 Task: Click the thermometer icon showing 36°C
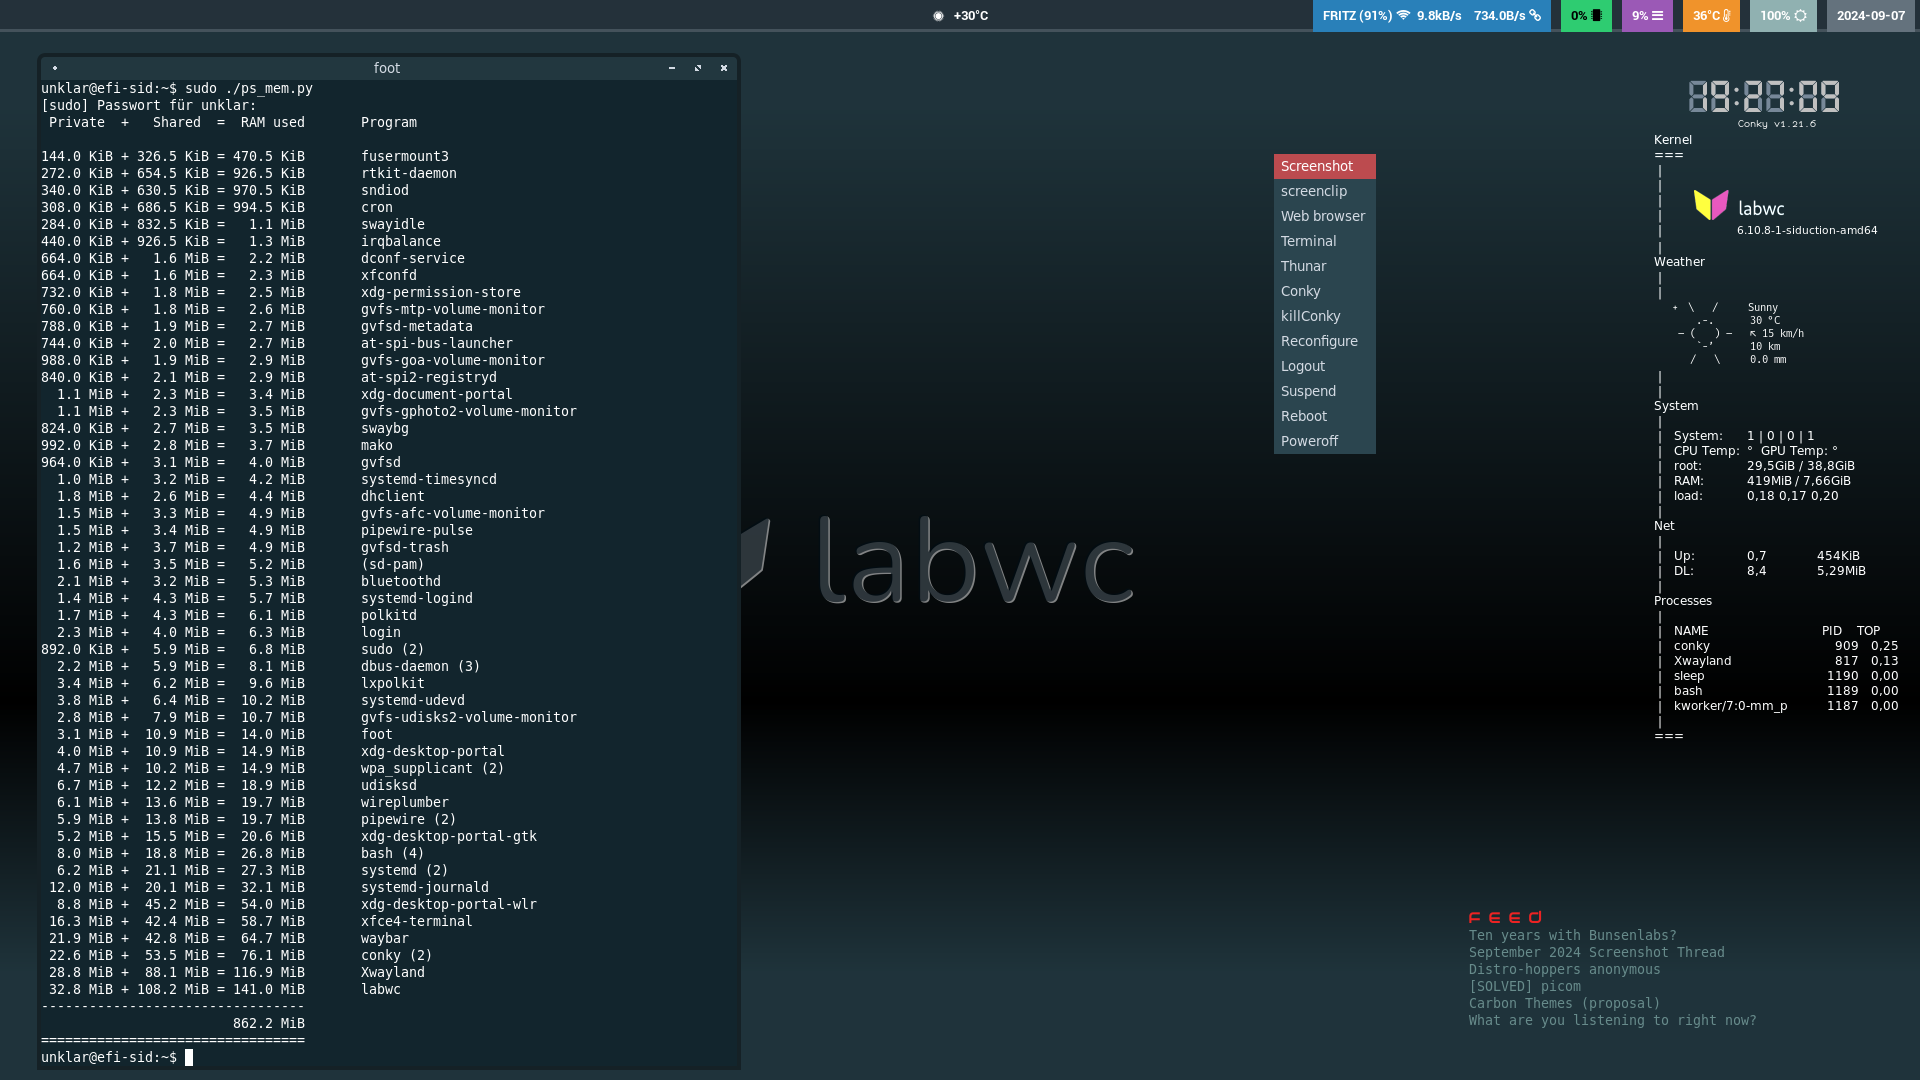tap(1726, 16)
